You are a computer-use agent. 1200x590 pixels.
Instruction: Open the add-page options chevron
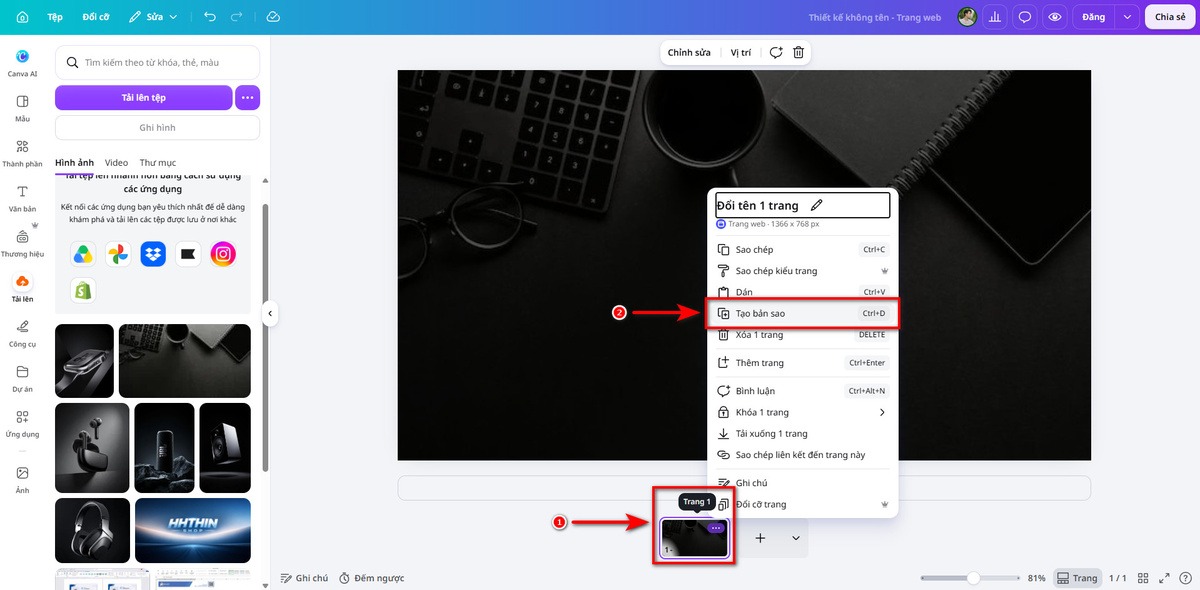point(796,538)
